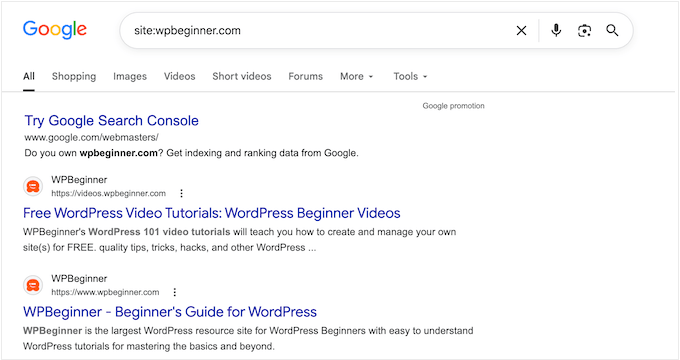Switch to the Shopping tab
Image resolution: width=680 pixels, height=360 pixels.
pyautogui.click(x=74, y=76)
